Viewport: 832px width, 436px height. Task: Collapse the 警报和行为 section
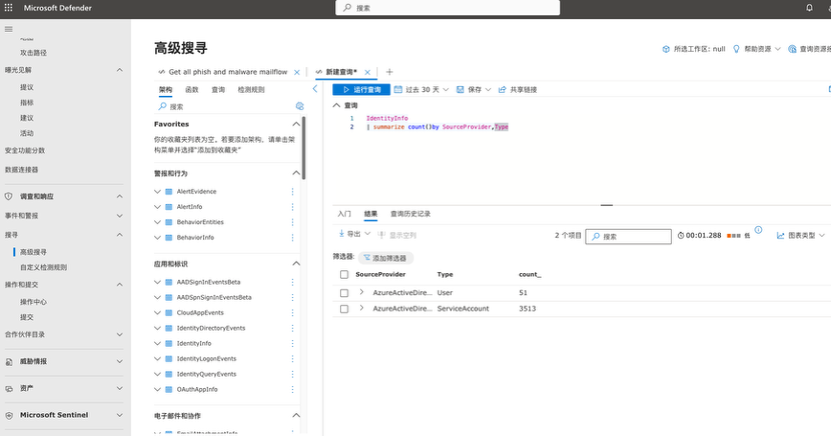[x=296, y=173]
